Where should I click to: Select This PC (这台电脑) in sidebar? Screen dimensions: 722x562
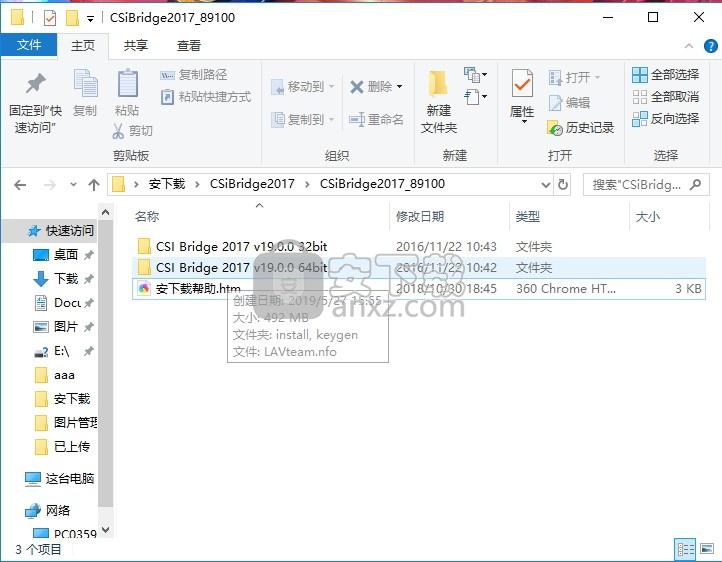[59, 479]
